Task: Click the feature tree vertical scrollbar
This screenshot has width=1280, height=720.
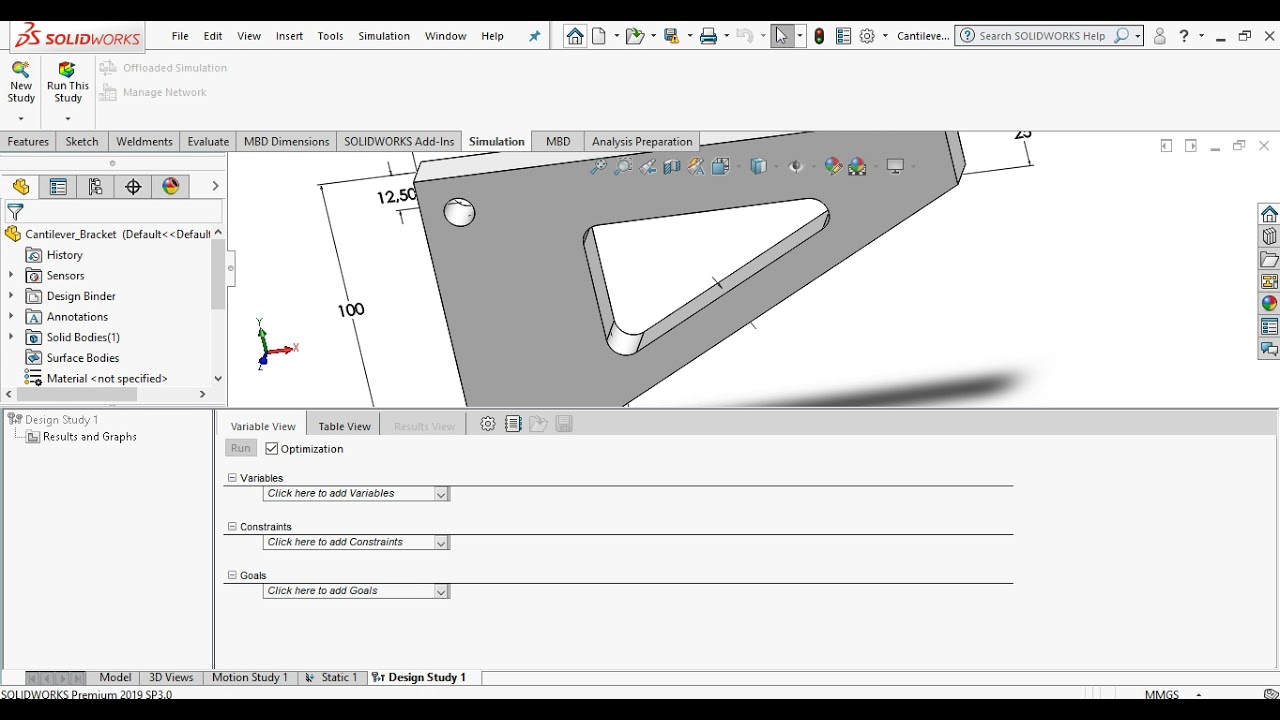Action: click(218, 275)
